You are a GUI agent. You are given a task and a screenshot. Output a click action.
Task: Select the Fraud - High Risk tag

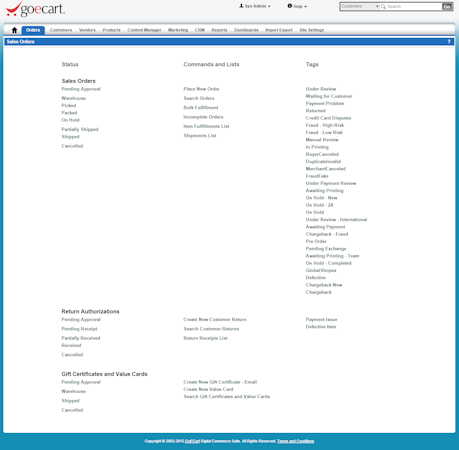pos(325,125)
